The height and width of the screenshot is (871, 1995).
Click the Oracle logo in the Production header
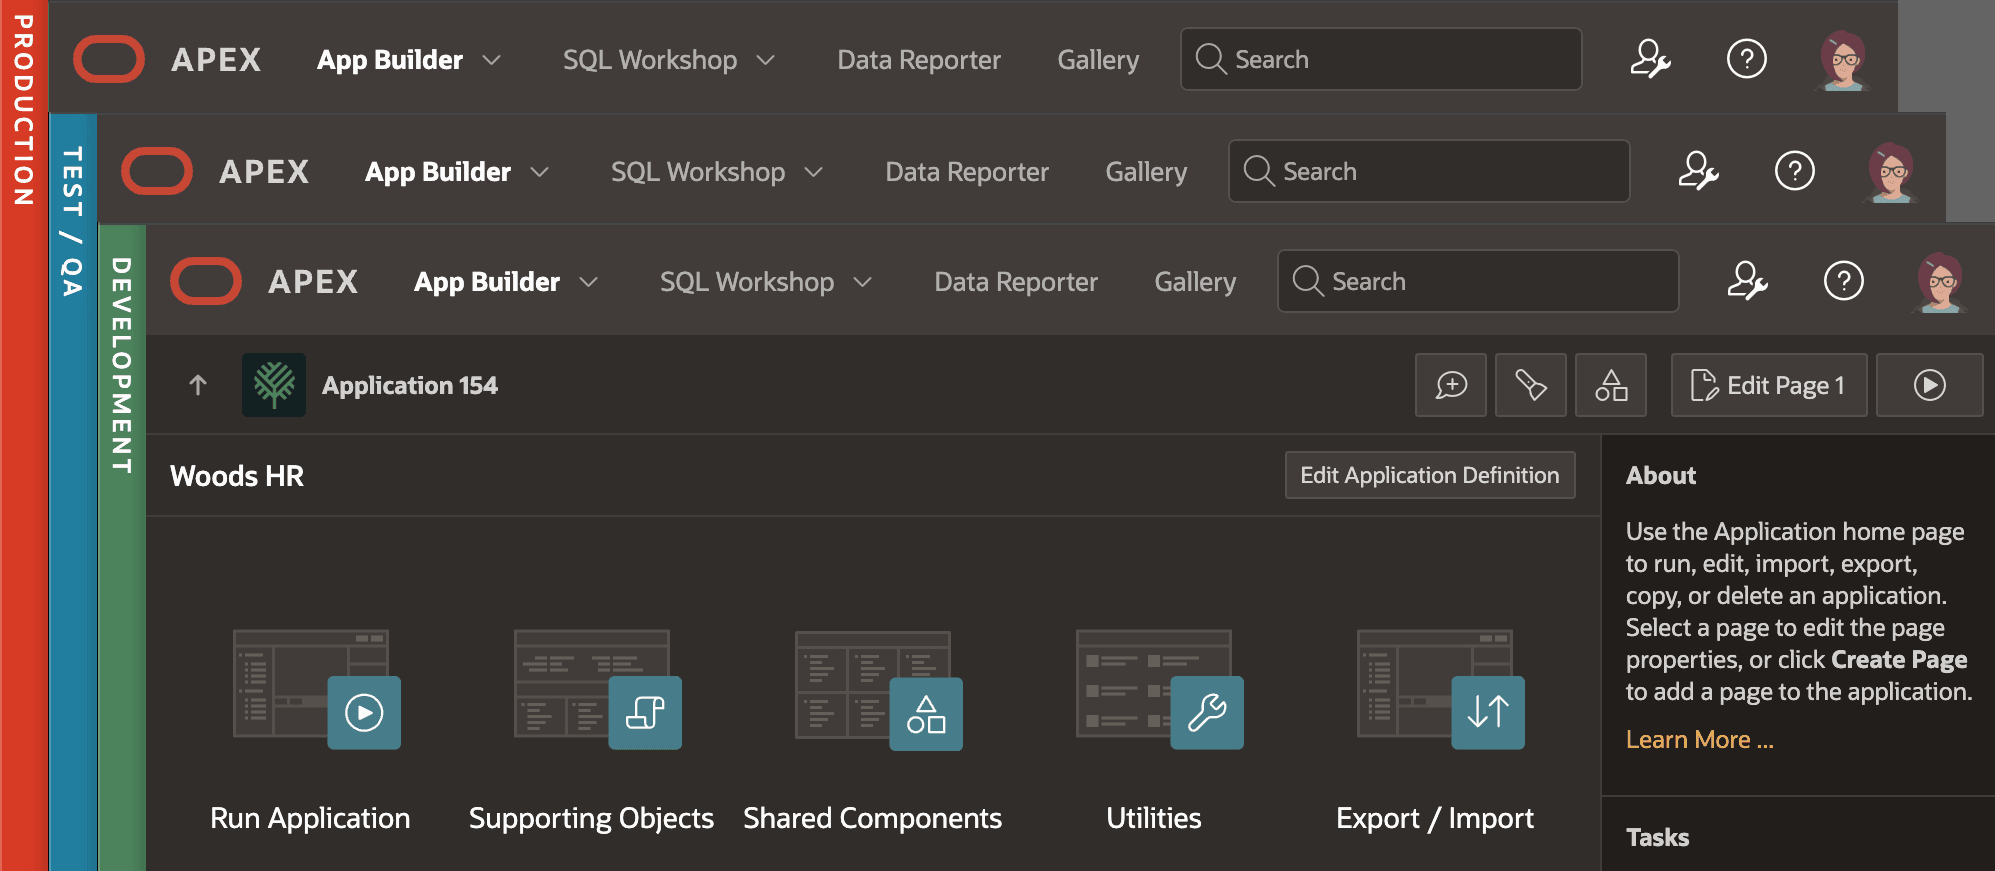(x=109, y=59)
